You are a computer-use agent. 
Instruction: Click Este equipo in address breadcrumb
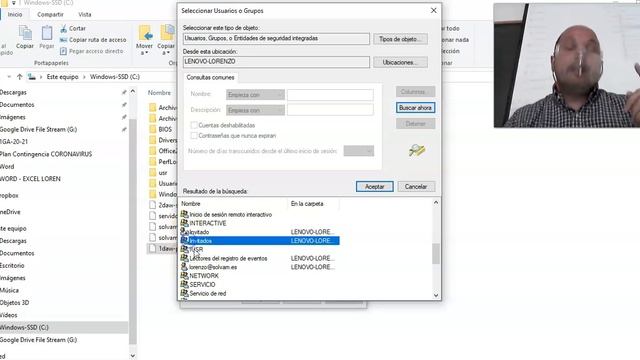[62, 77]
